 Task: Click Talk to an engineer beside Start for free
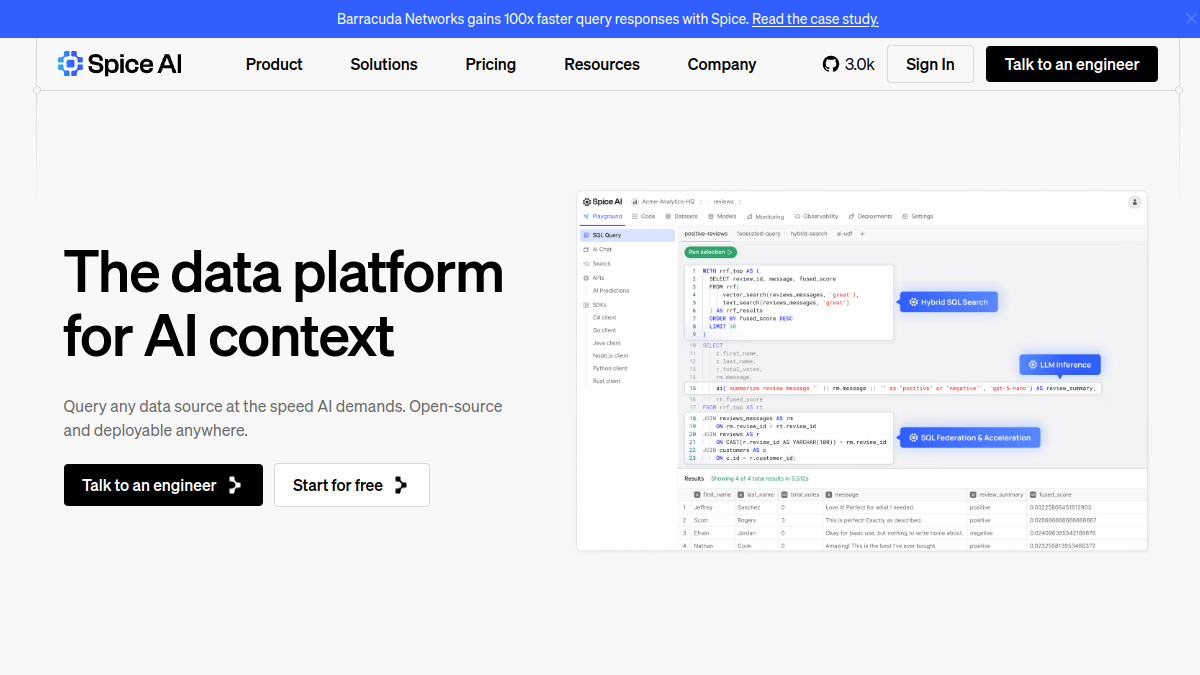[163, 485]
